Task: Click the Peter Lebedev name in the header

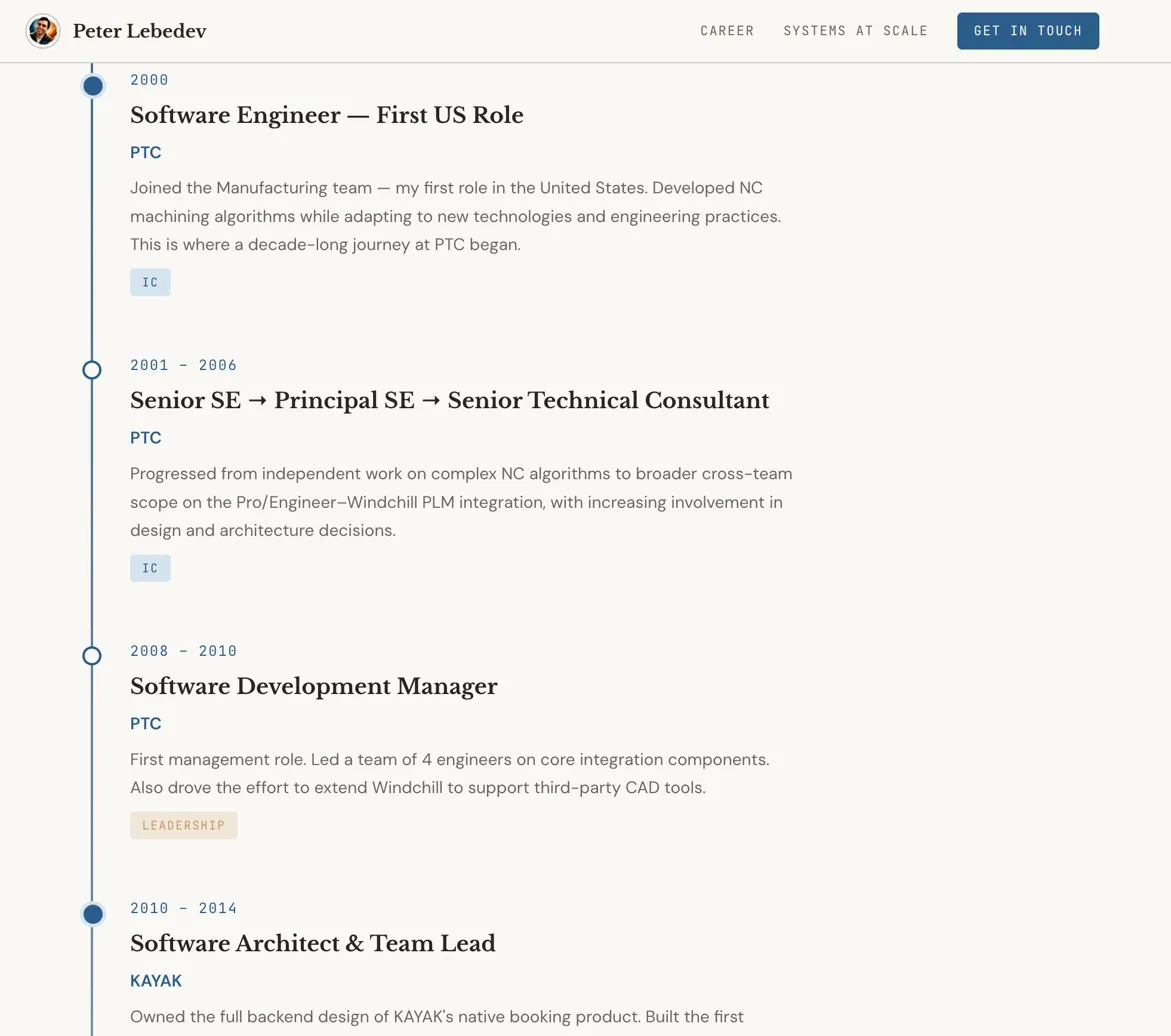Action: click(140, 30)
